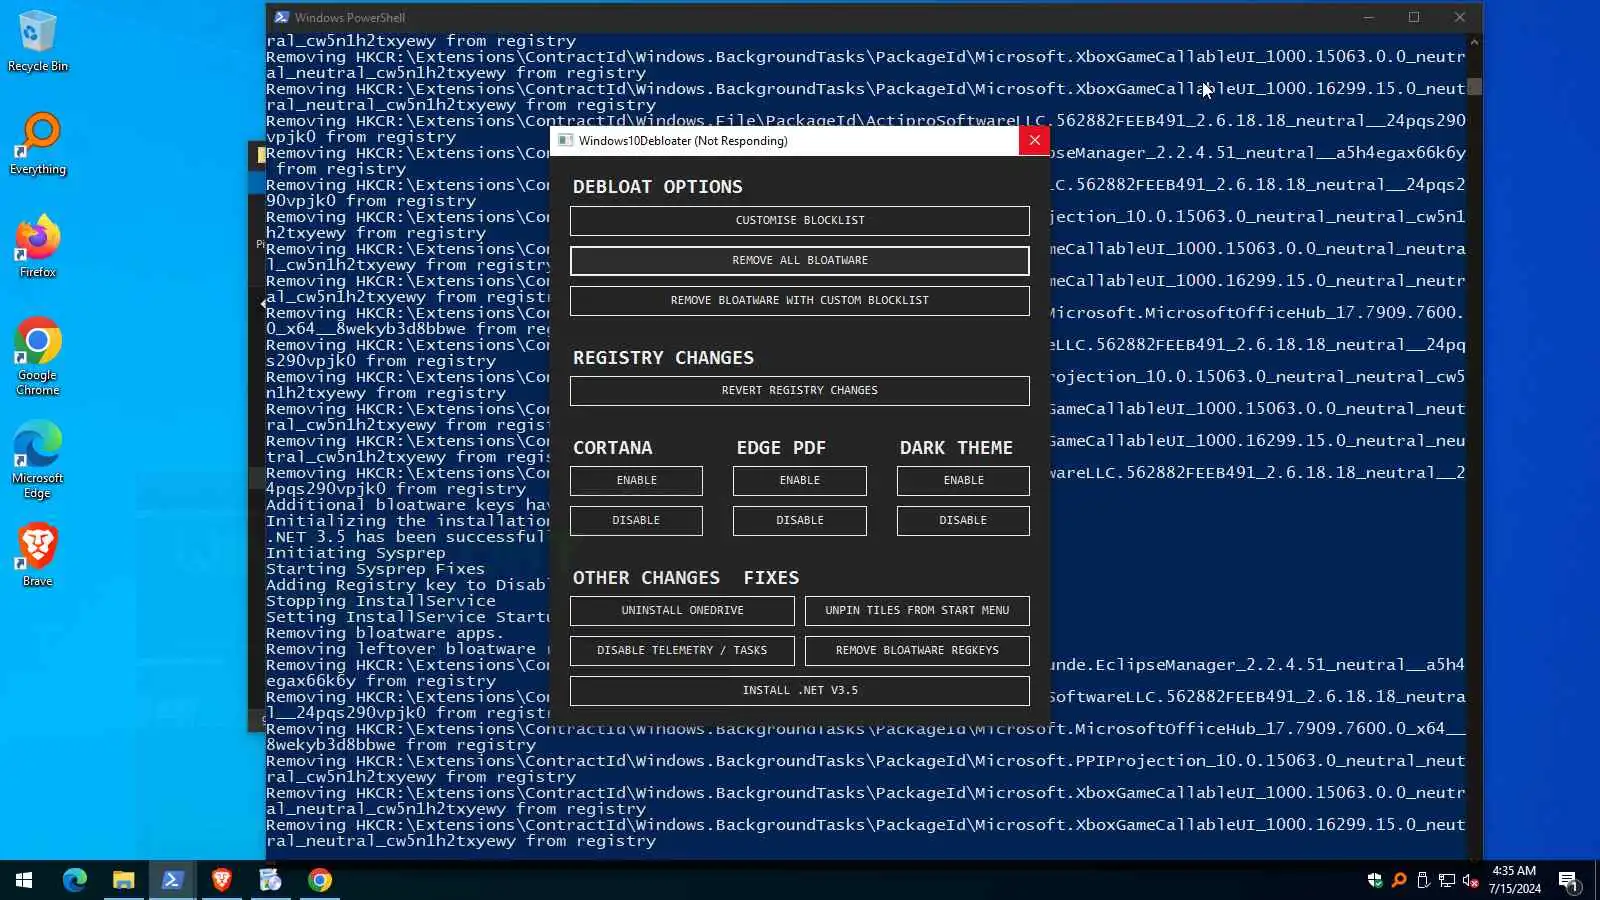Click the Windows10Debloater form taskbar icon

(270, 880)
